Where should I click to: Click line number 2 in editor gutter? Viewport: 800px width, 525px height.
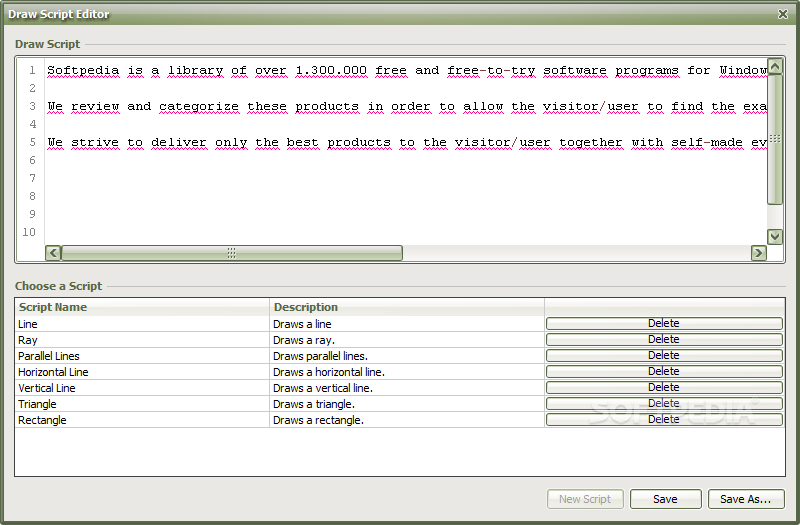(32, 88)
